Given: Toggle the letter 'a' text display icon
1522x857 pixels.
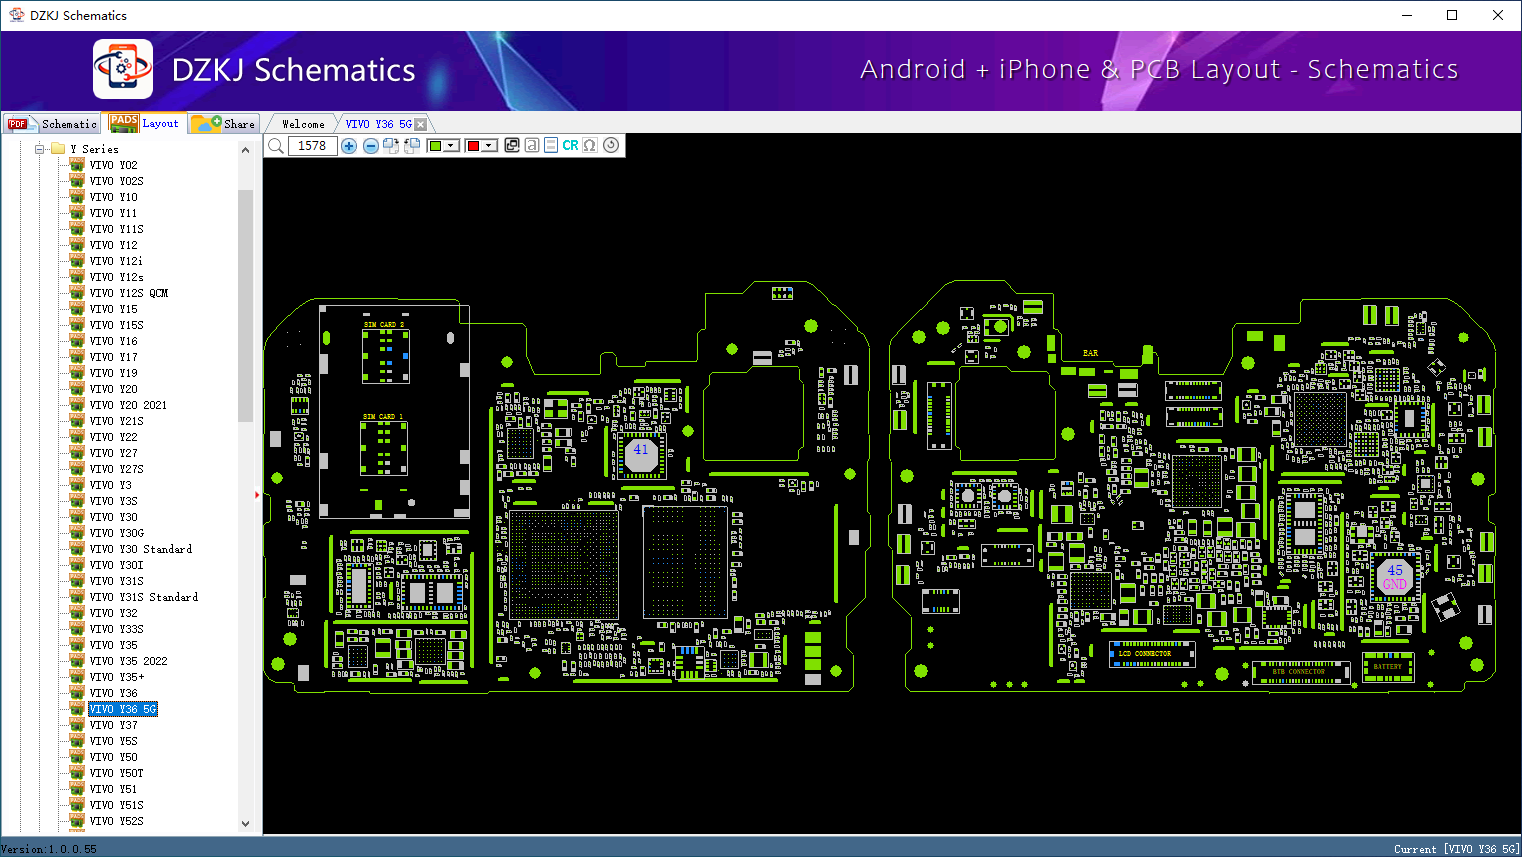Looking at the screenshot, I should (532, 146).
